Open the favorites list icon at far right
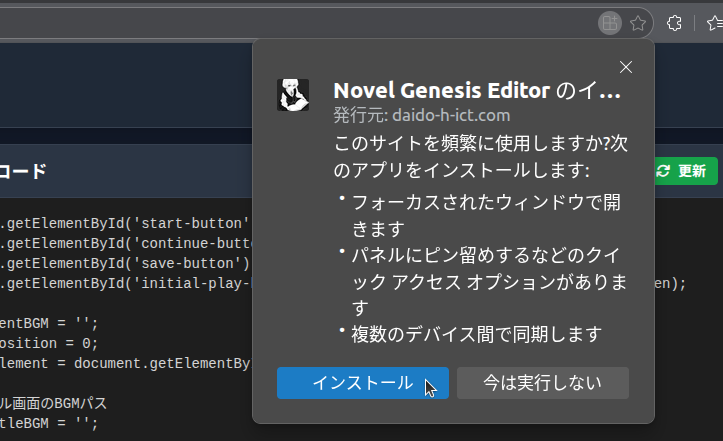Image resolution: width=723 pixels, height=441 pixels. tap(714, 22)
